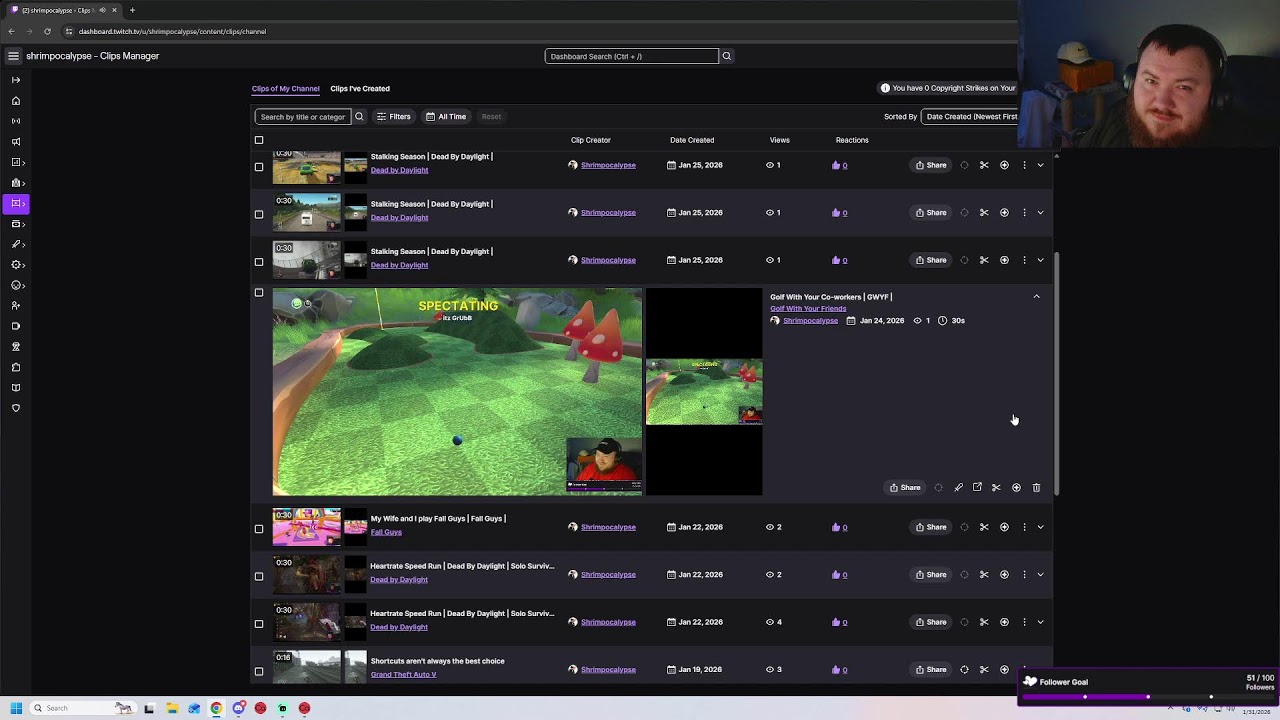Click the browser reload button

point(47,31)
